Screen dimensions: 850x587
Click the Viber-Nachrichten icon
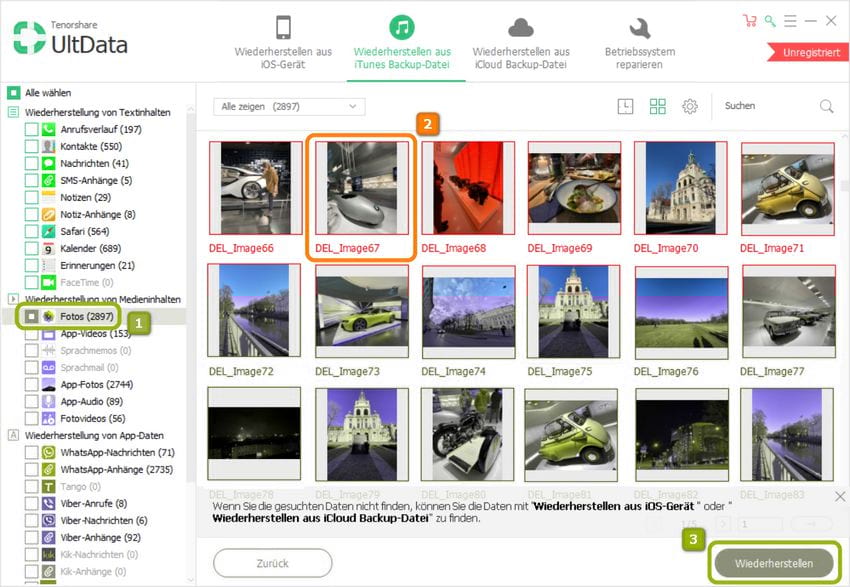(49, 520)
